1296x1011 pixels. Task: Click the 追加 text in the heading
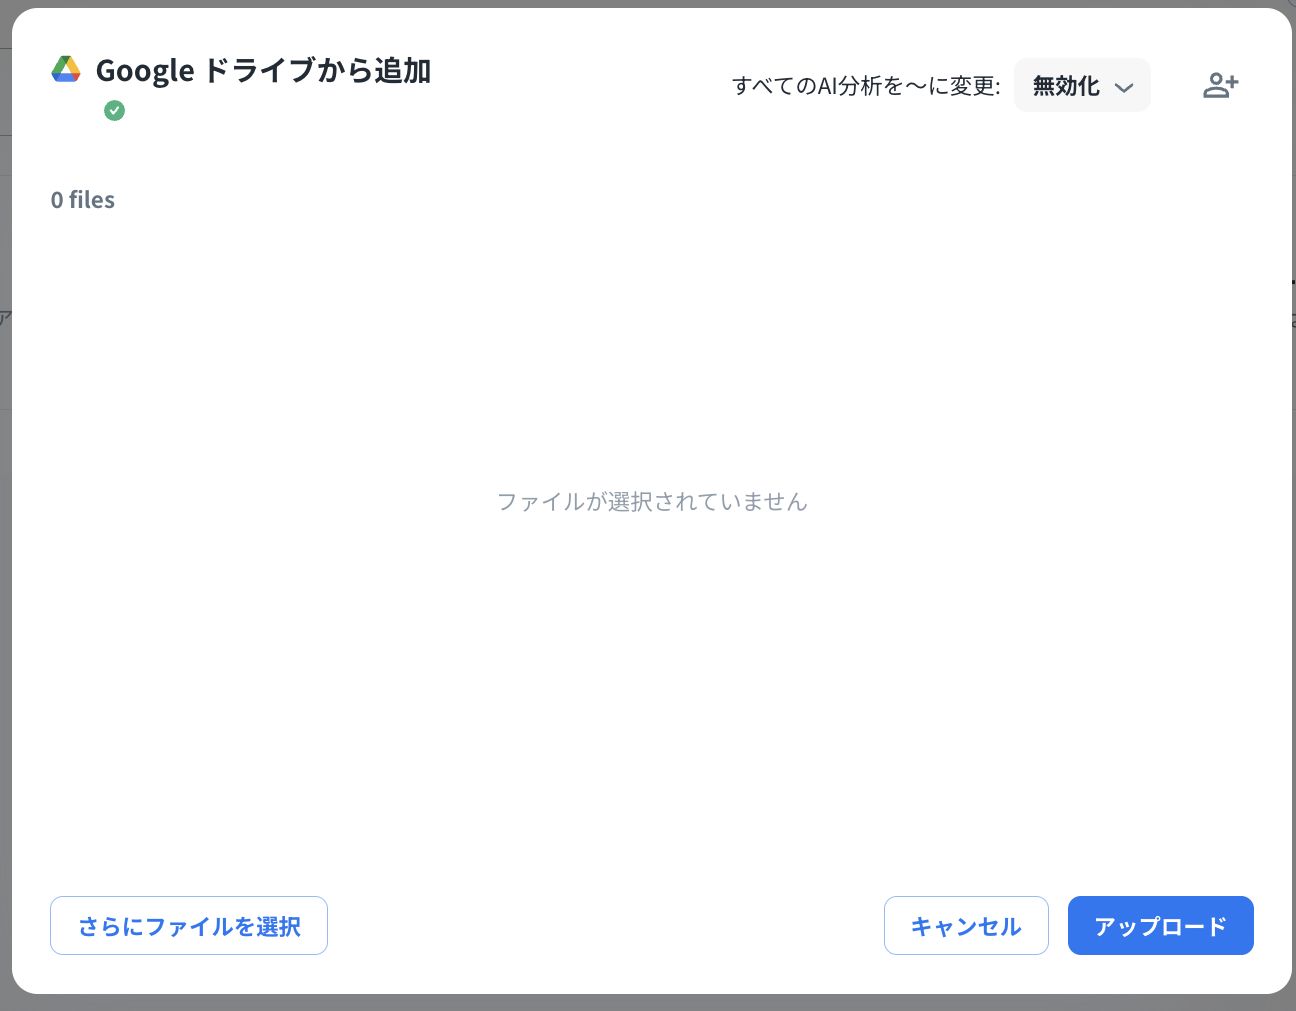coord(403,71)
